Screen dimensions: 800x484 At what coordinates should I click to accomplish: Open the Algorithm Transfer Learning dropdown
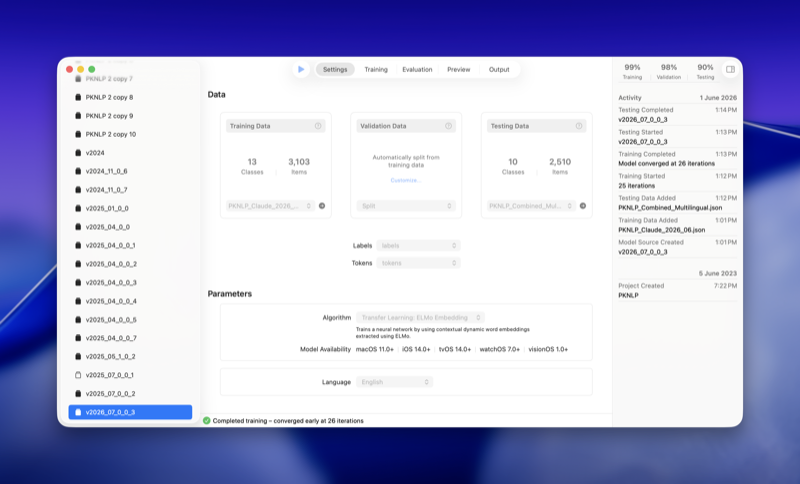(420, 318)
